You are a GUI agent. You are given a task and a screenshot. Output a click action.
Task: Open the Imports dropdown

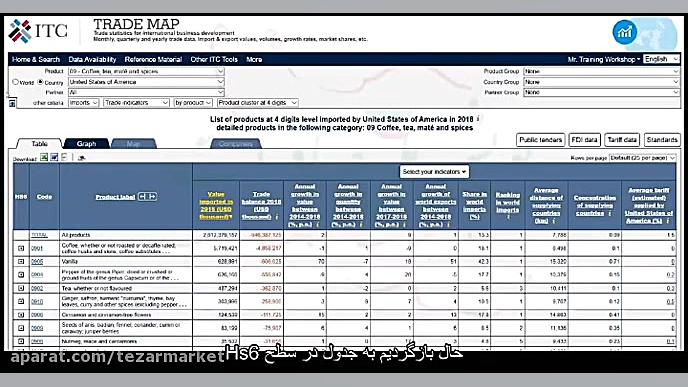point(83,103)
